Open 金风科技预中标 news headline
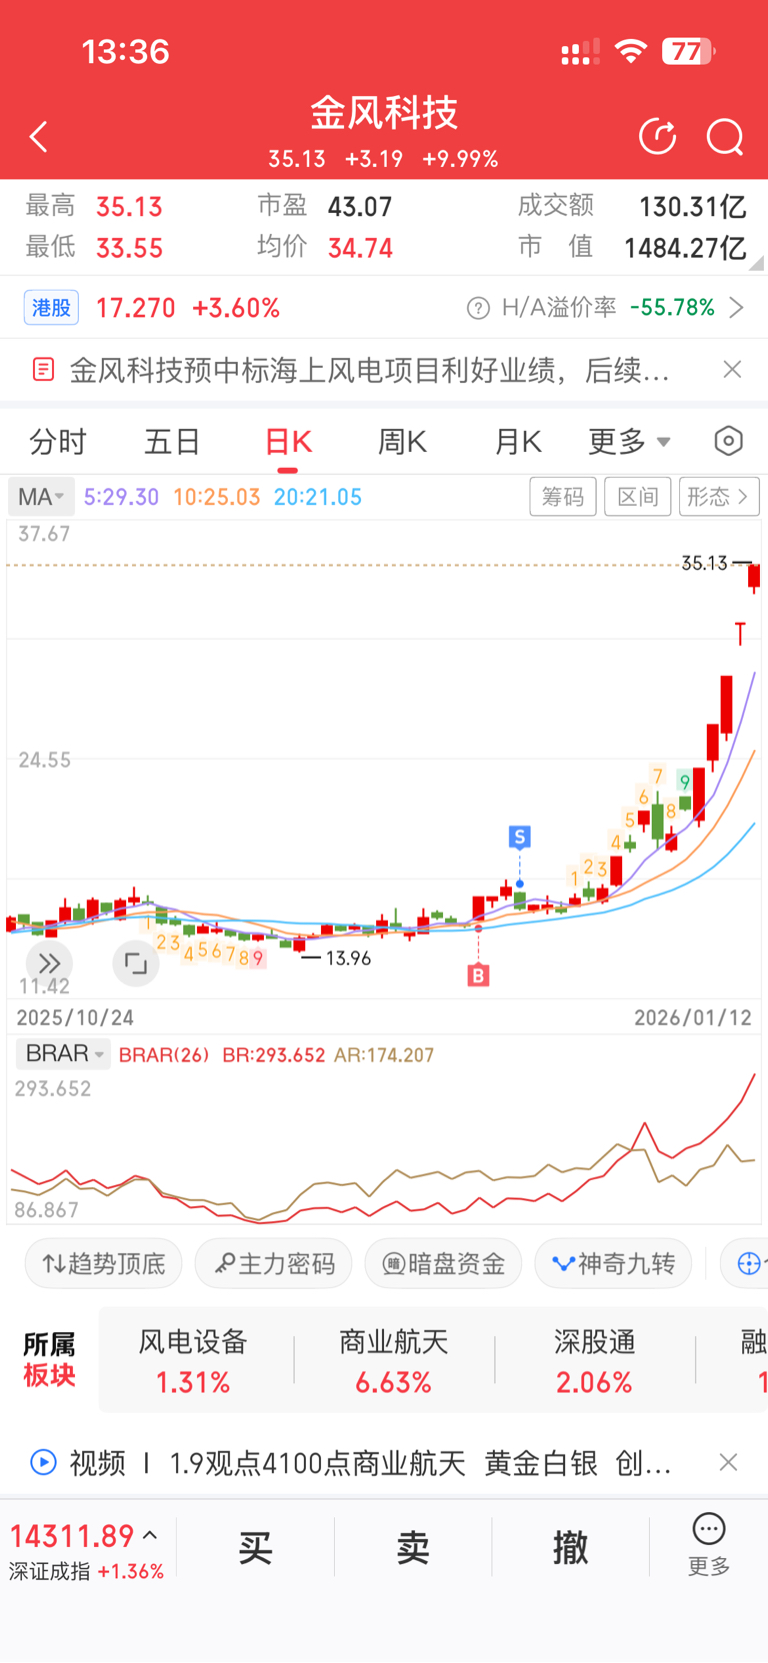 click(x=369, y=370)
